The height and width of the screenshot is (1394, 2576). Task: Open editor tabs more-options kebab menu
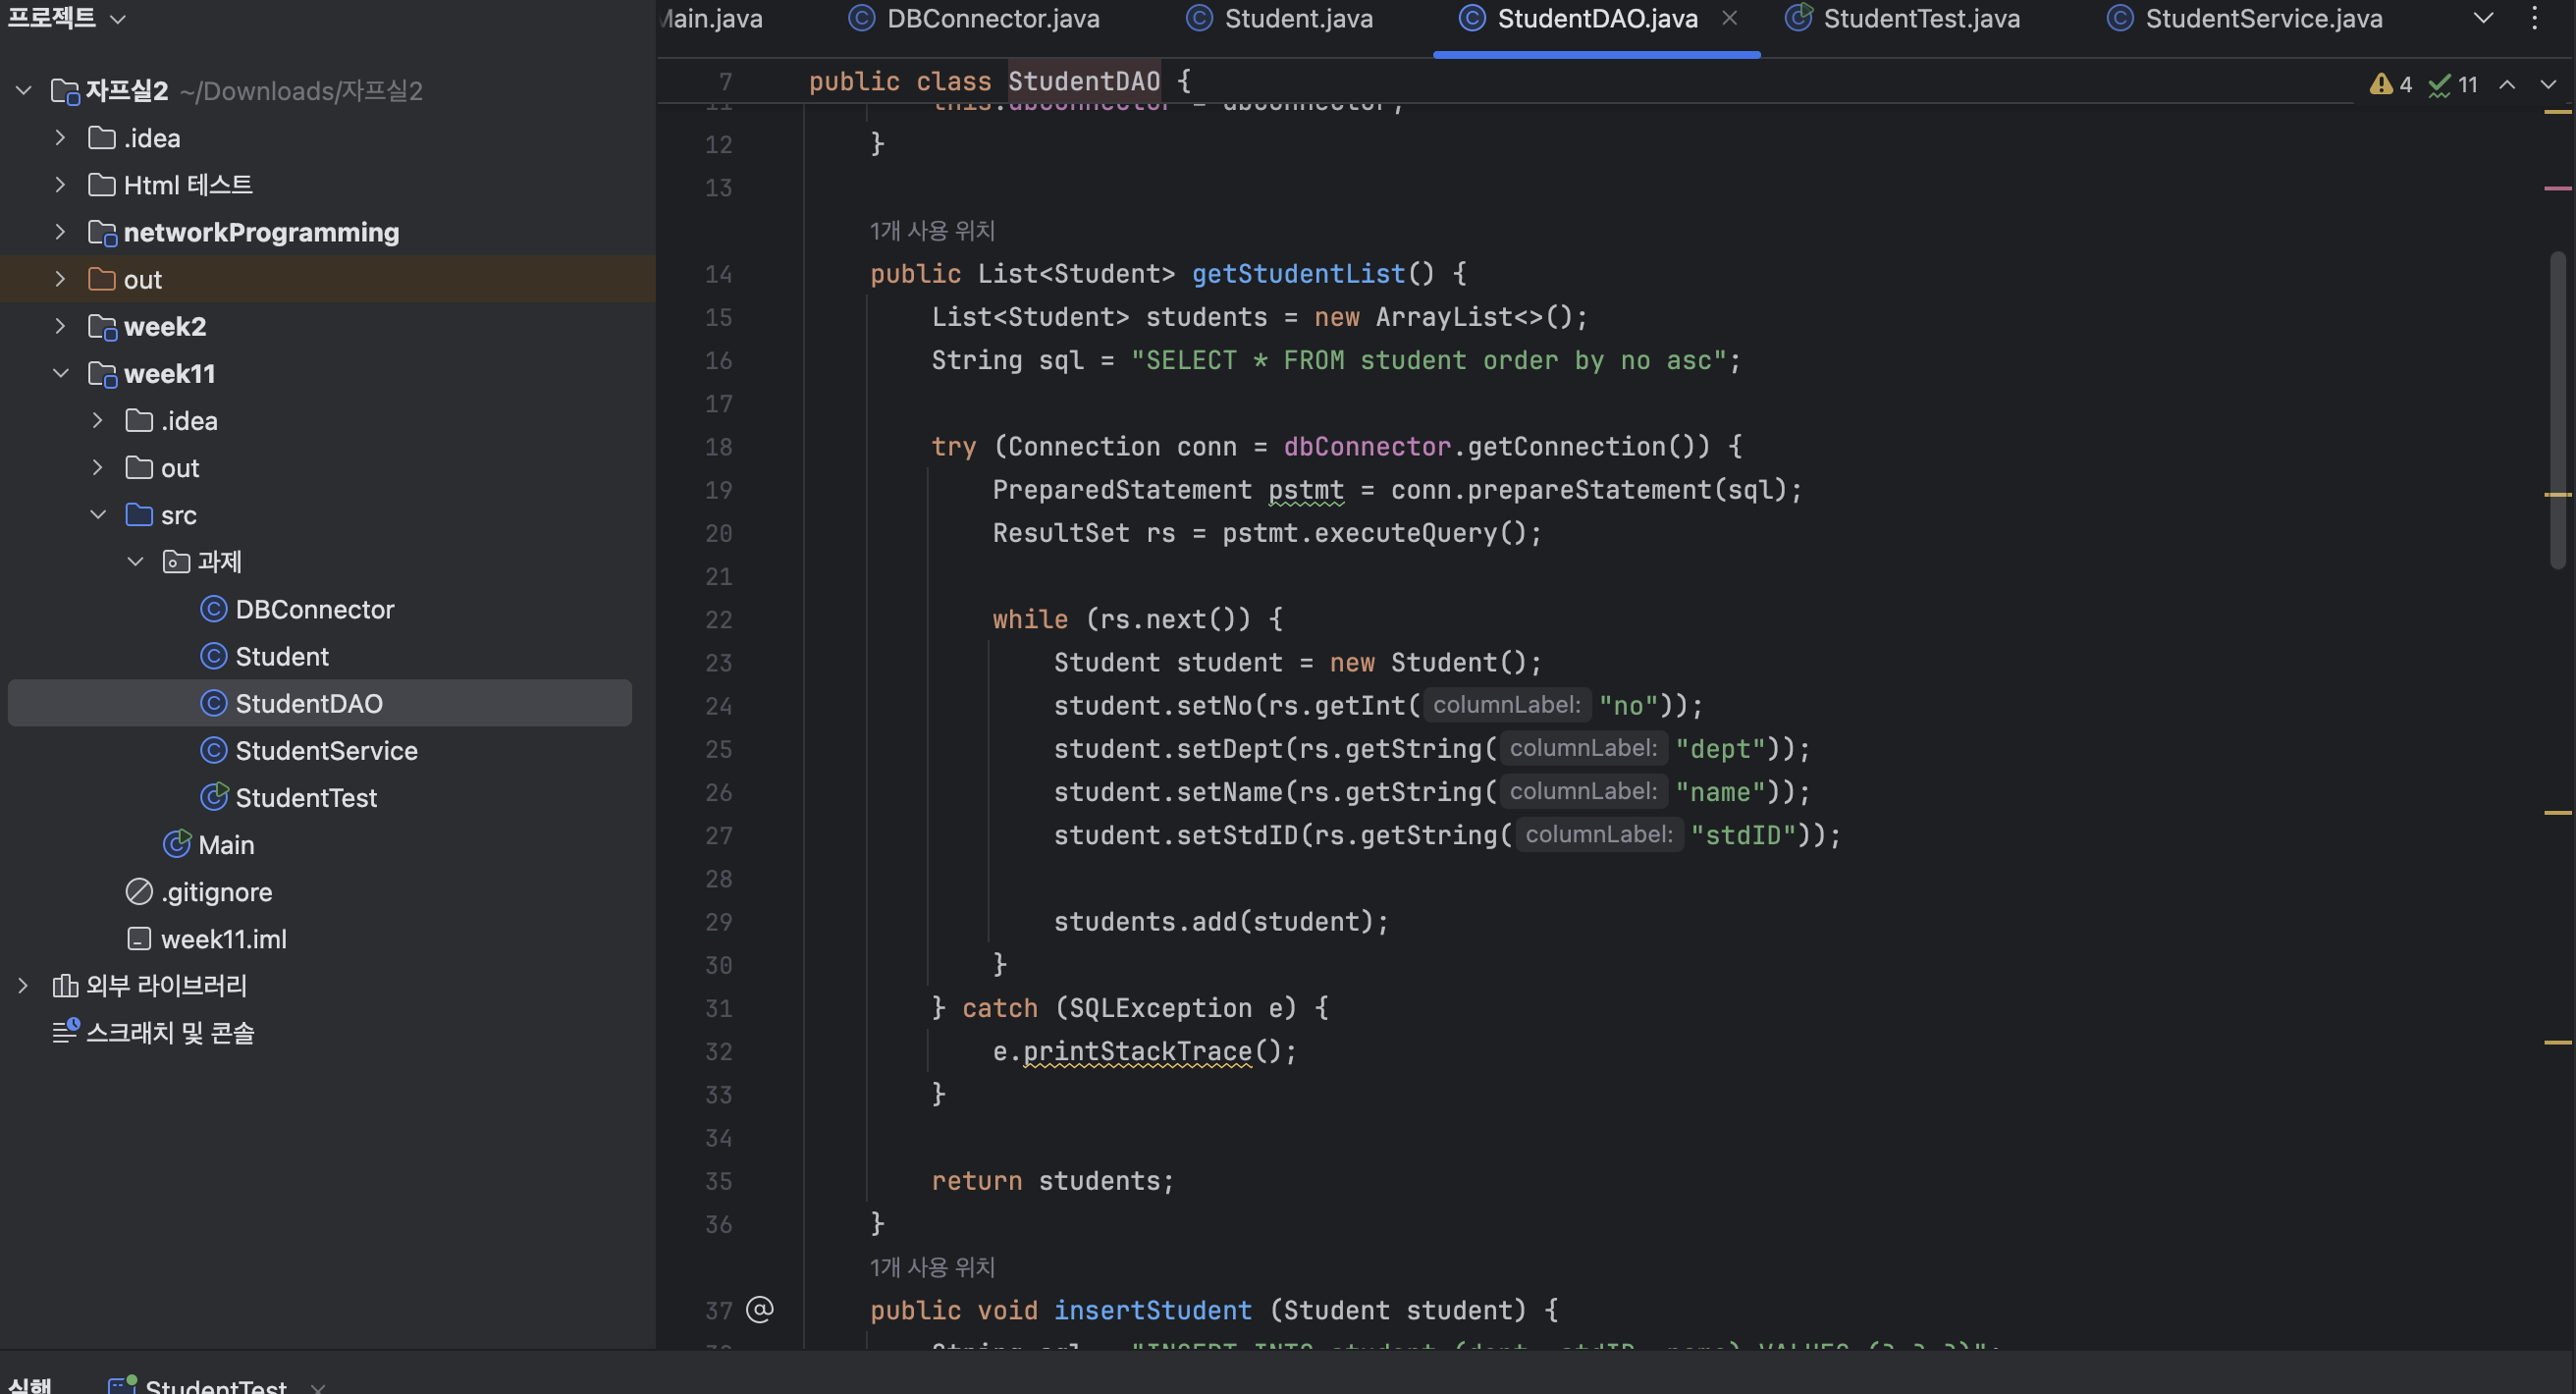(x=2534, y=19)
